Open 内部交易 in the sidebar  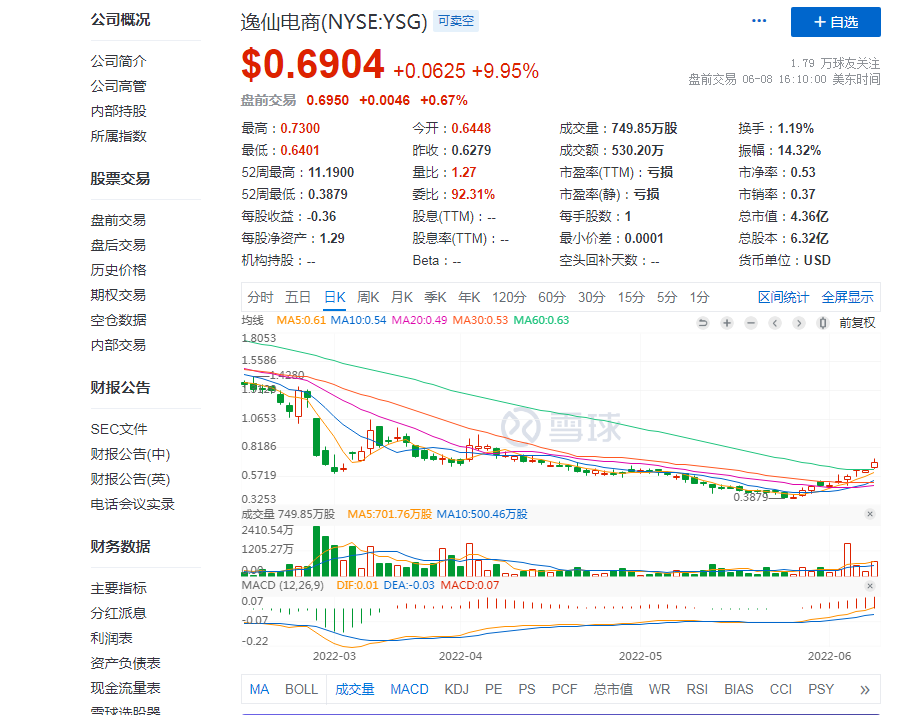[x=119, y=345]
